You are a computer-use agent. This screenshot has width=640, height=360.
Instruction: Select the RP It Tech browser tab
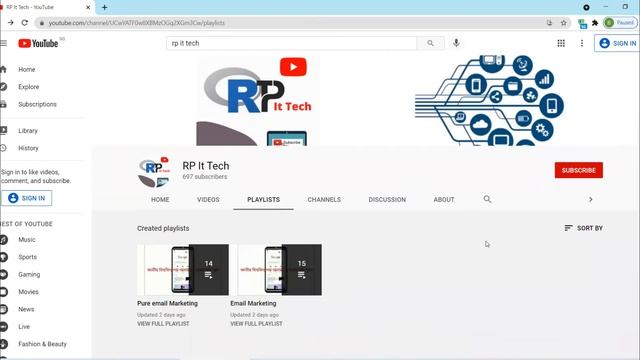click(46, 7)
